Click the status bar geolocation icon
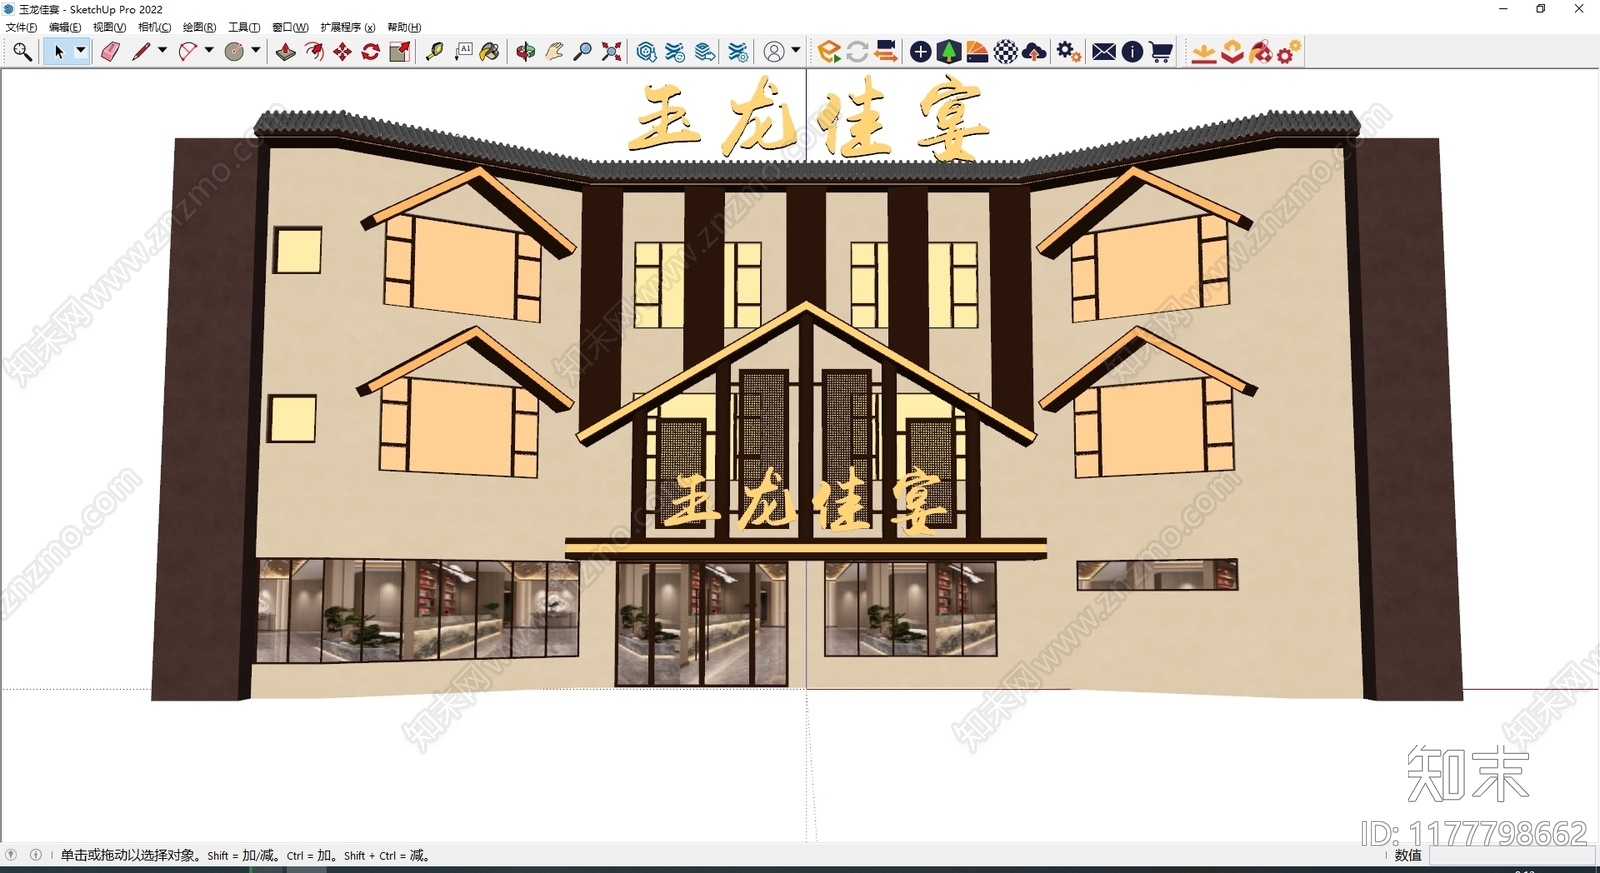 [x=12, y=855]
